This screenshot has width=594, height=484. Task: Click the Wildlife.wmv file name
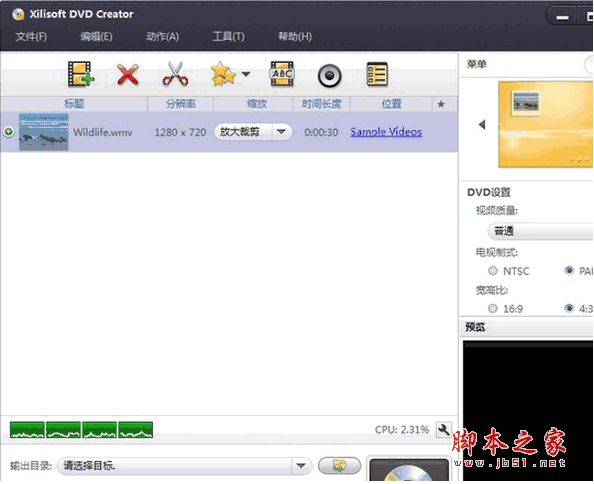103,132
